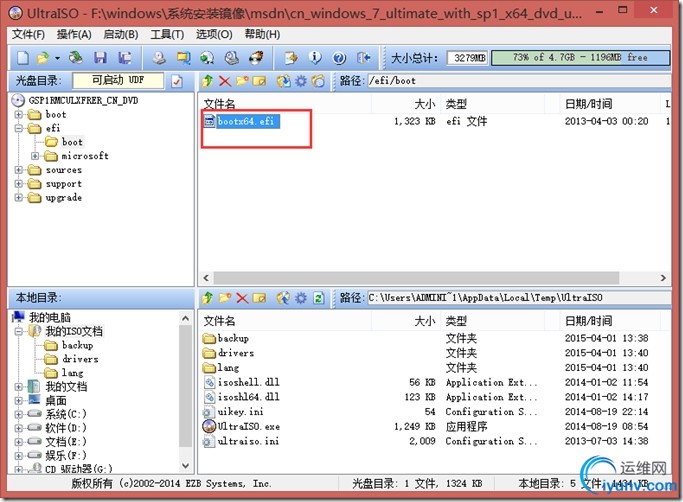Click the blue Info icon

tap(315, 58)
